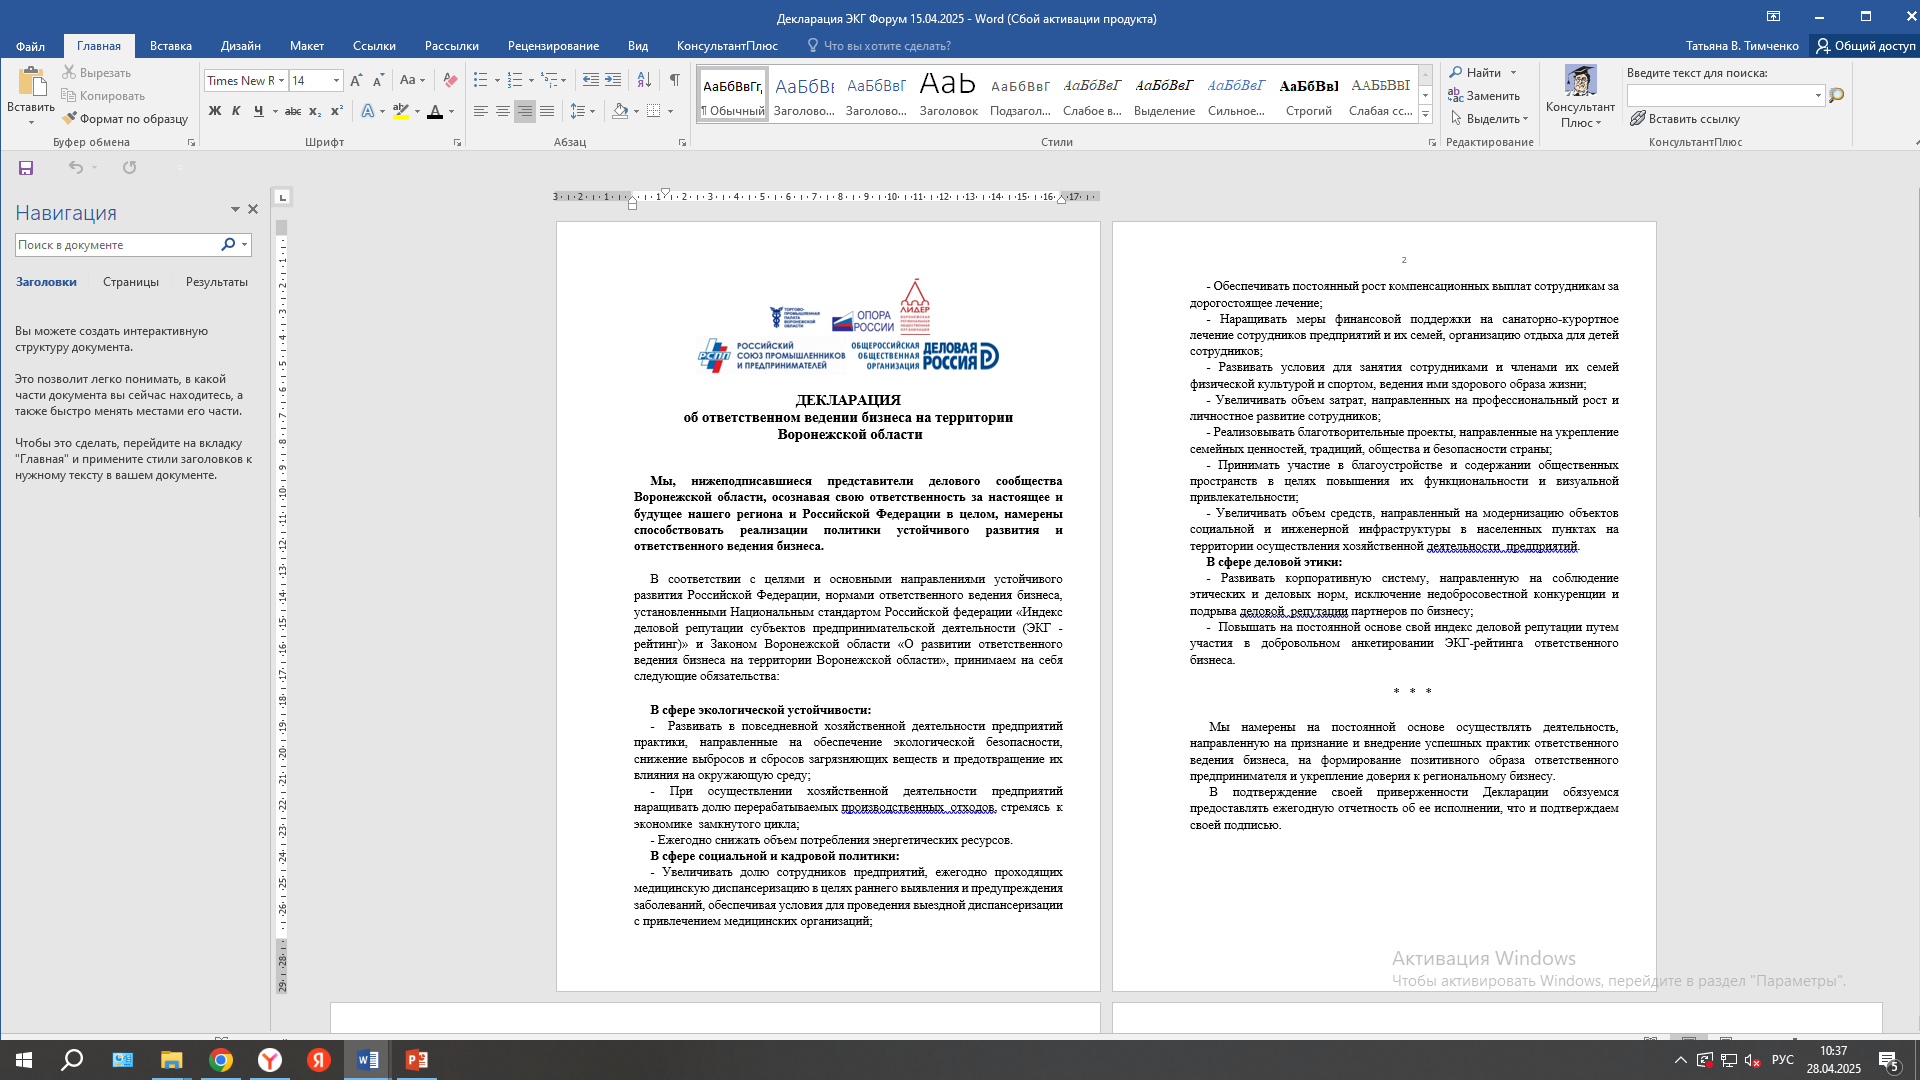Toggle italic (К) formatting

(236, 111)
